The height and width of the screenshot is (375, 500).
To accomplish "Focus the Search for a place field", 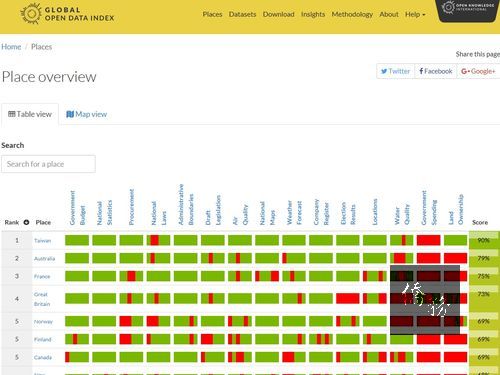I will click(x=48, y=164).
